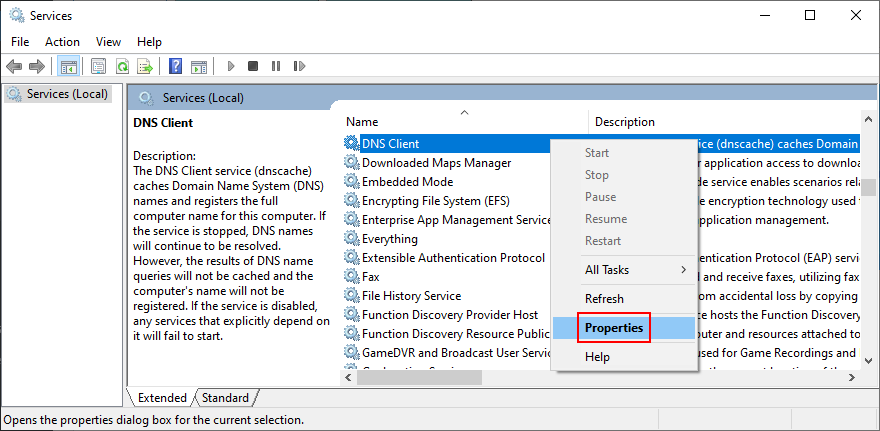Screen dimensions: 880x431
Task: Click the gear icon beside Encrypting File System
Action: [x=351, y=201]
